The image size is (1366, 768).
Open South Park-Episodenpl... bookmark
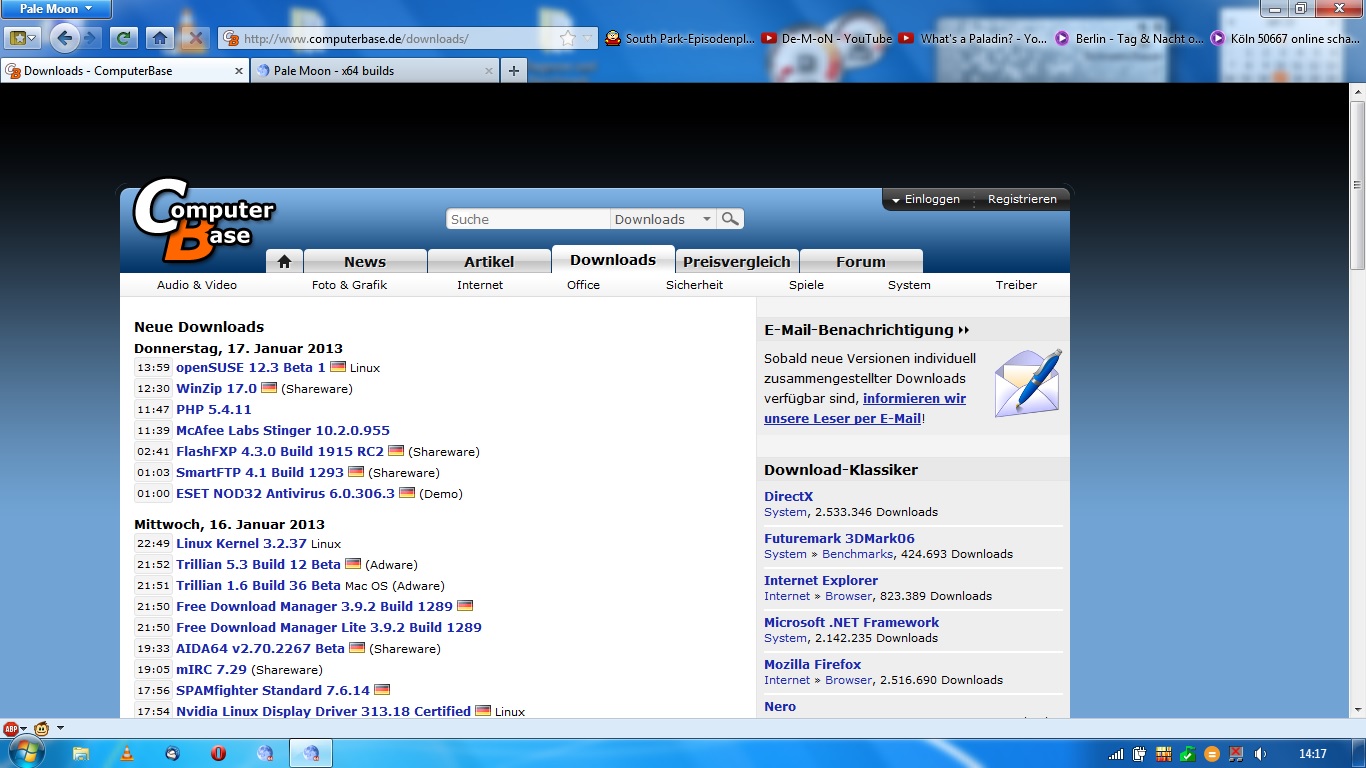click(x=681, y=38)
